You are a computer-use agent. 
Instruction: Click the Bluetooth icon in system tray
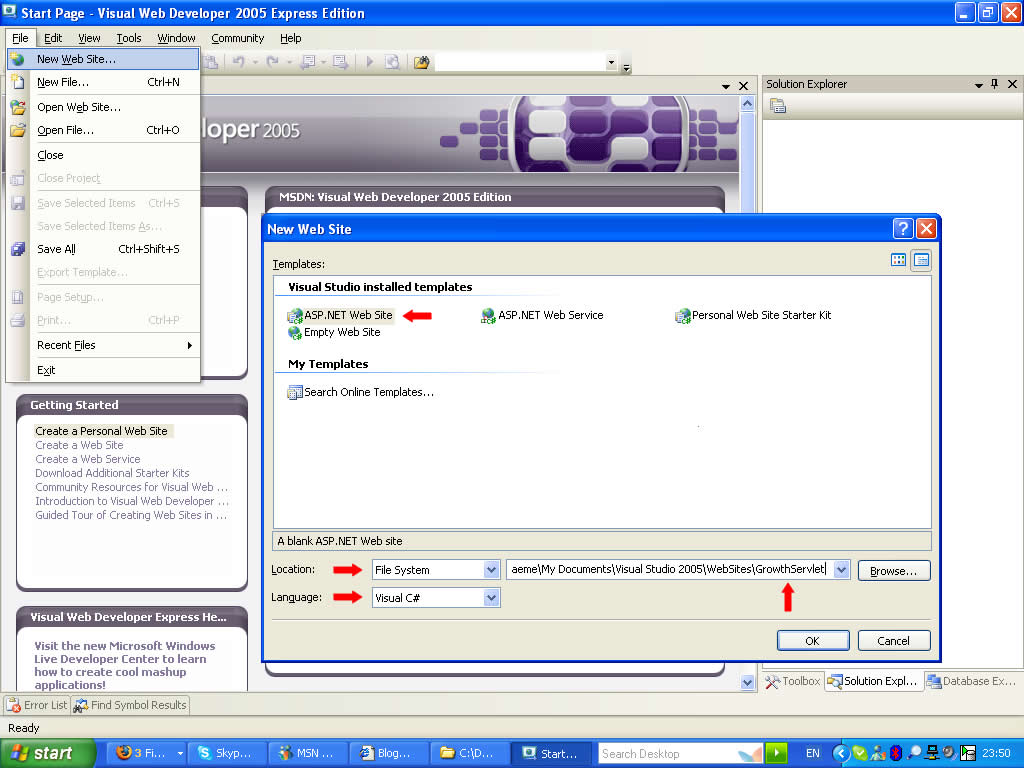click(896, 753)
